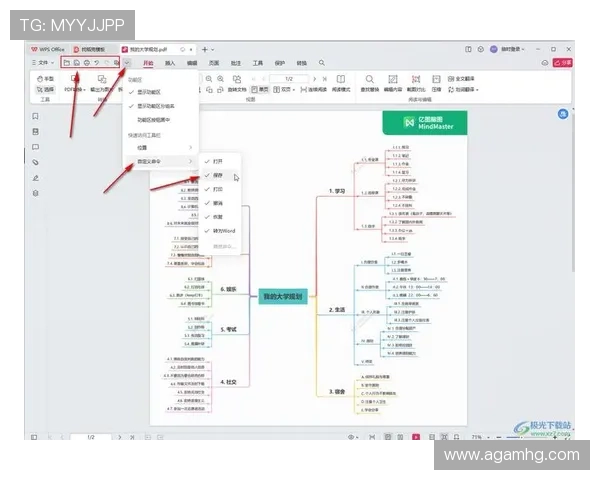
Task: Switch to the 插入 ribbon tab
Action: tap(169, 63)
